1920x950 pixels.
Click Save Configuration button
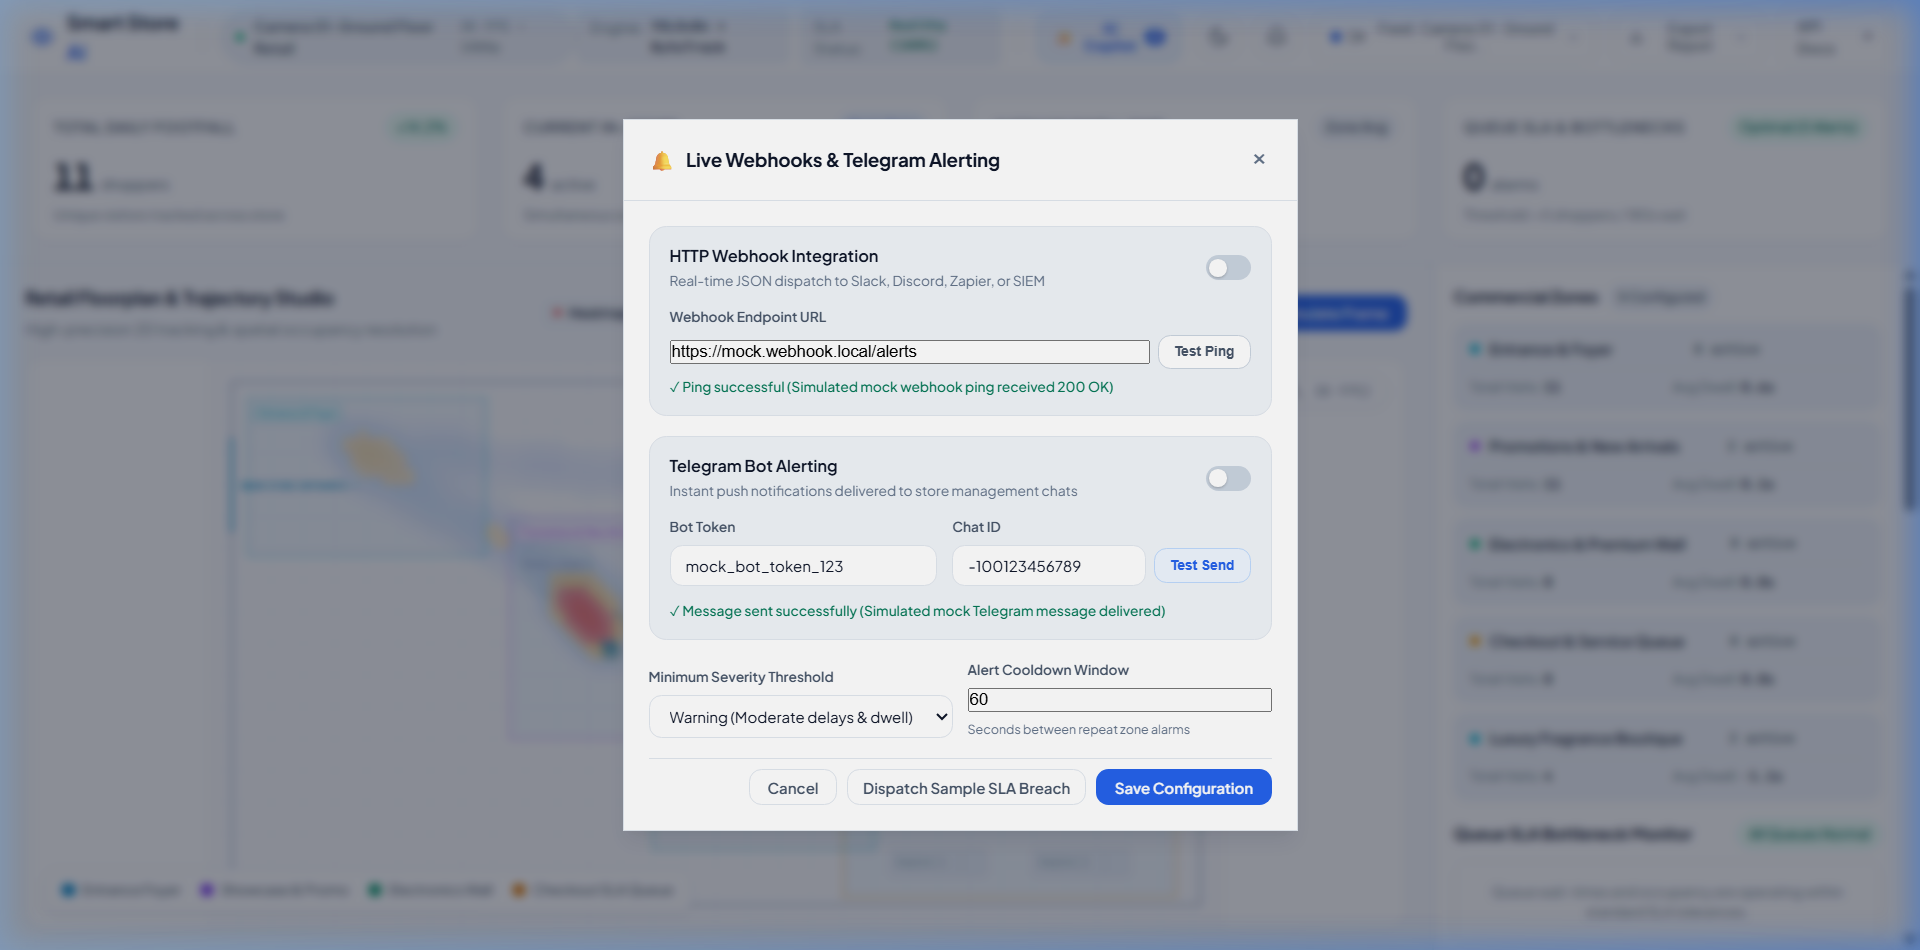[1183, 788]
